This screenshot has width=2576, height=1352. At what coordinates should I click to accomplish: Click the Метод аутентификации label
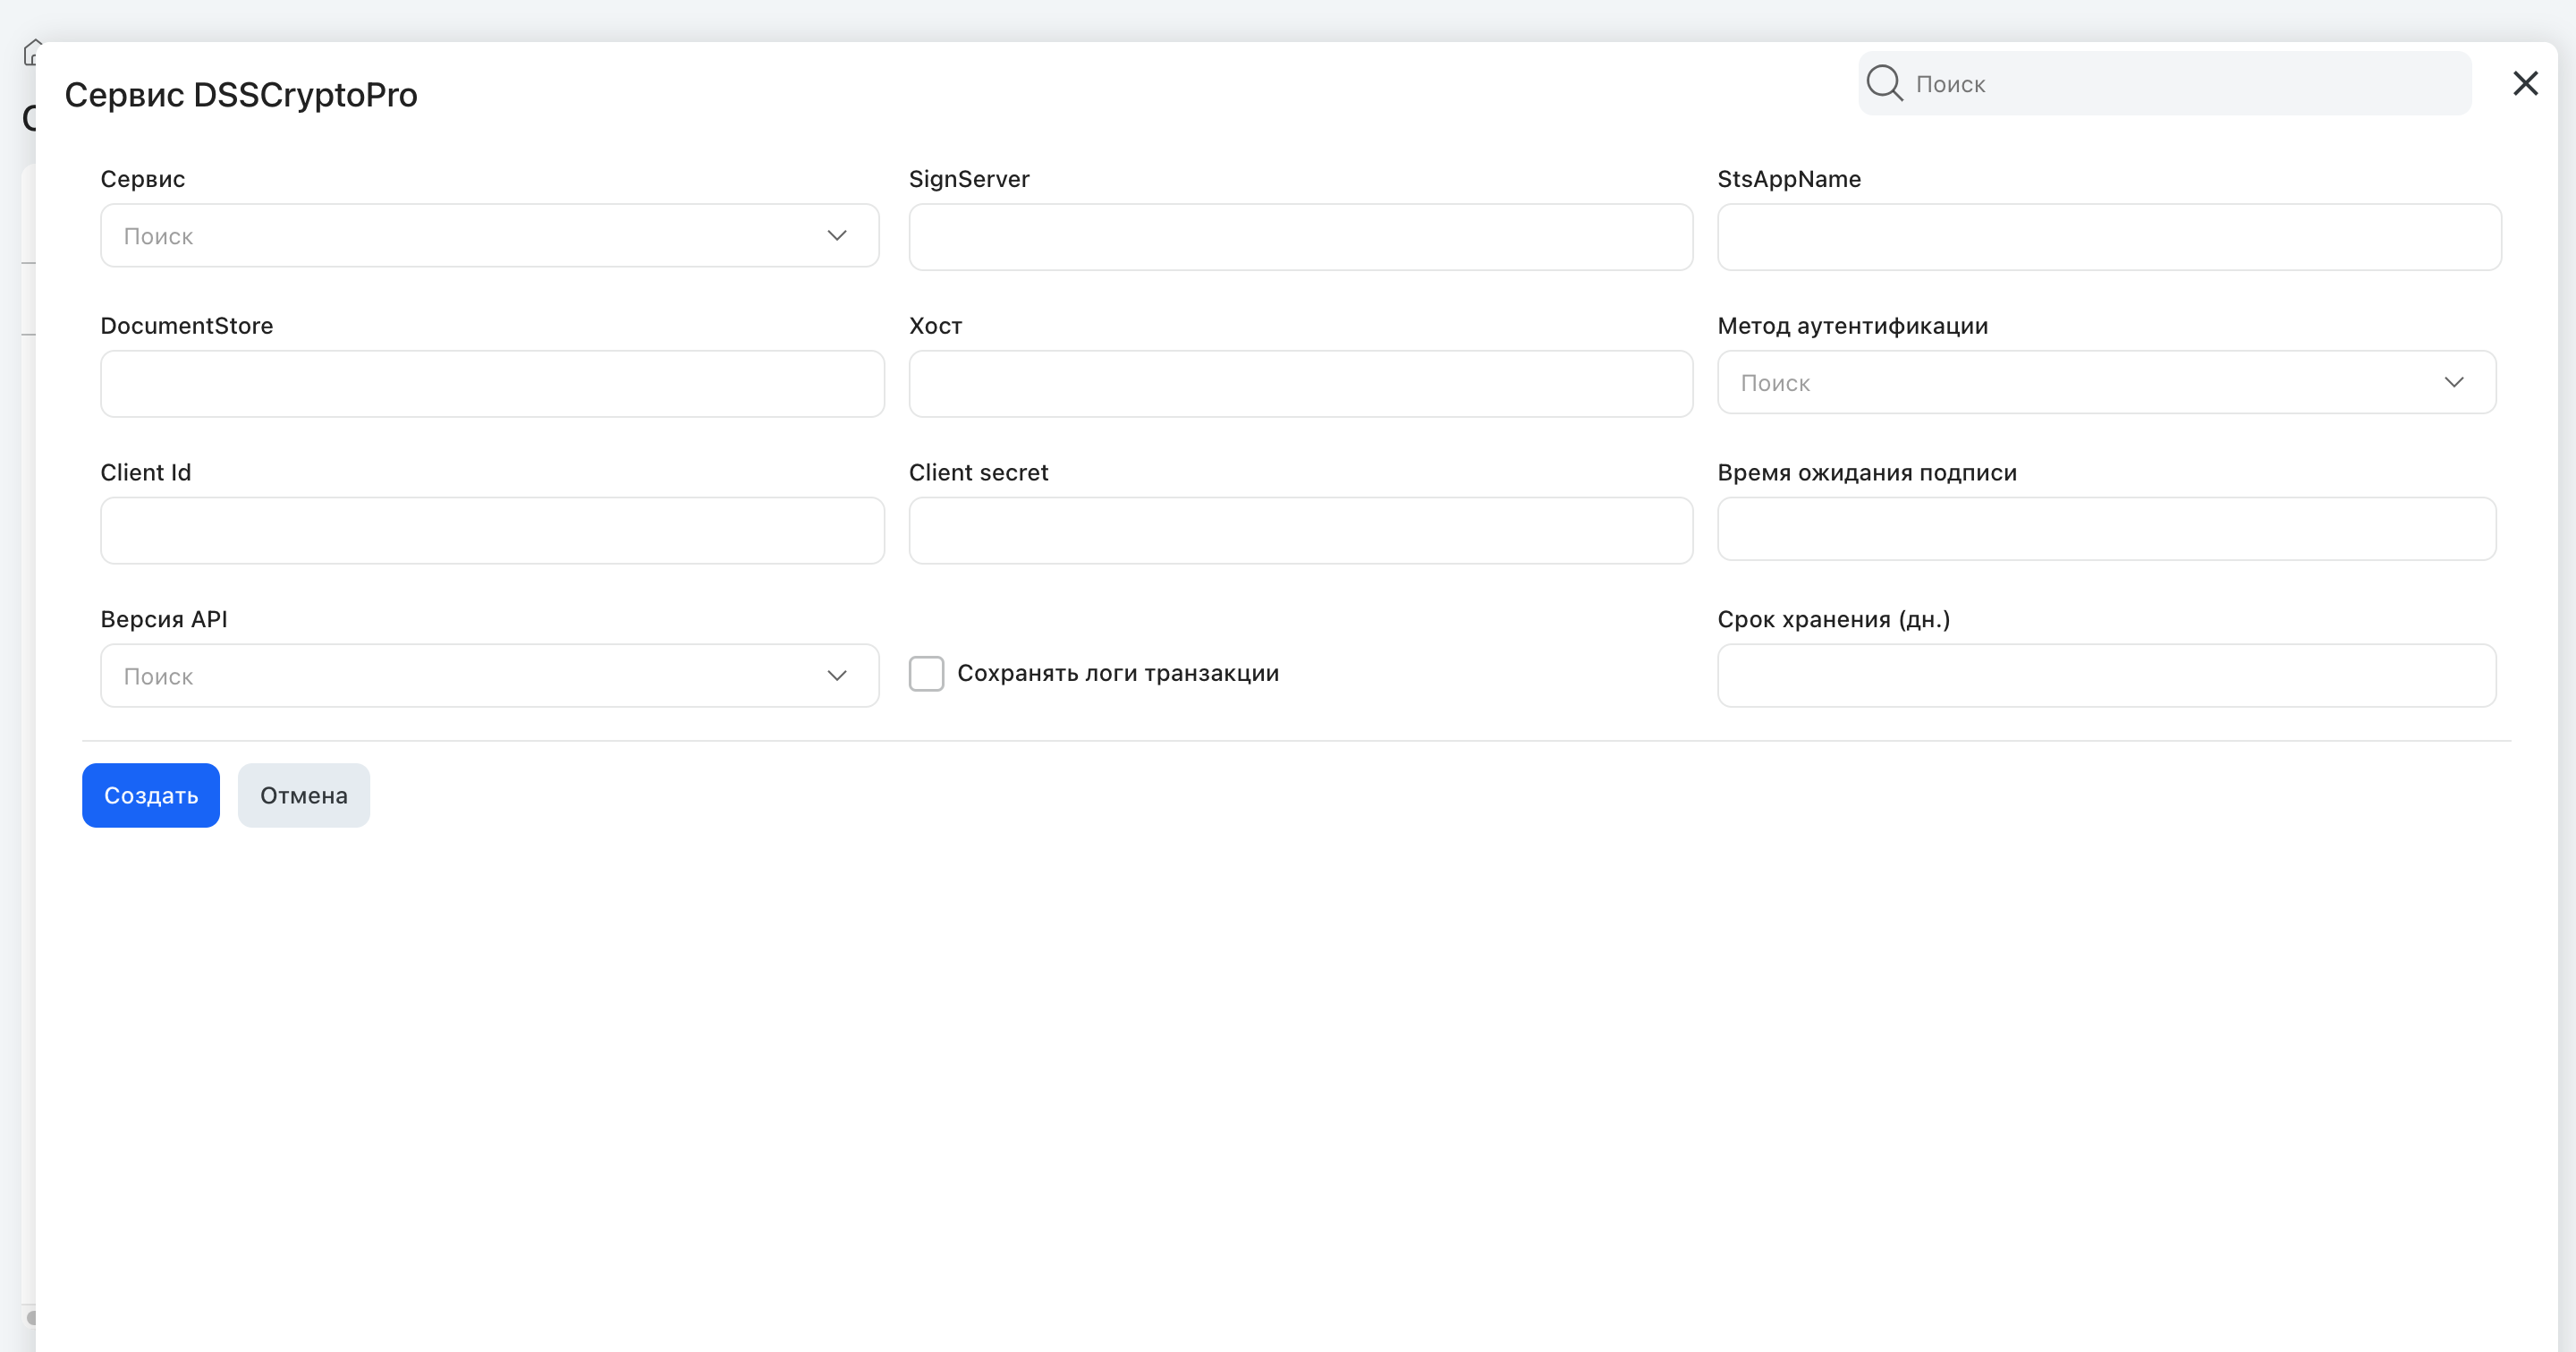tap(1853, 326)
